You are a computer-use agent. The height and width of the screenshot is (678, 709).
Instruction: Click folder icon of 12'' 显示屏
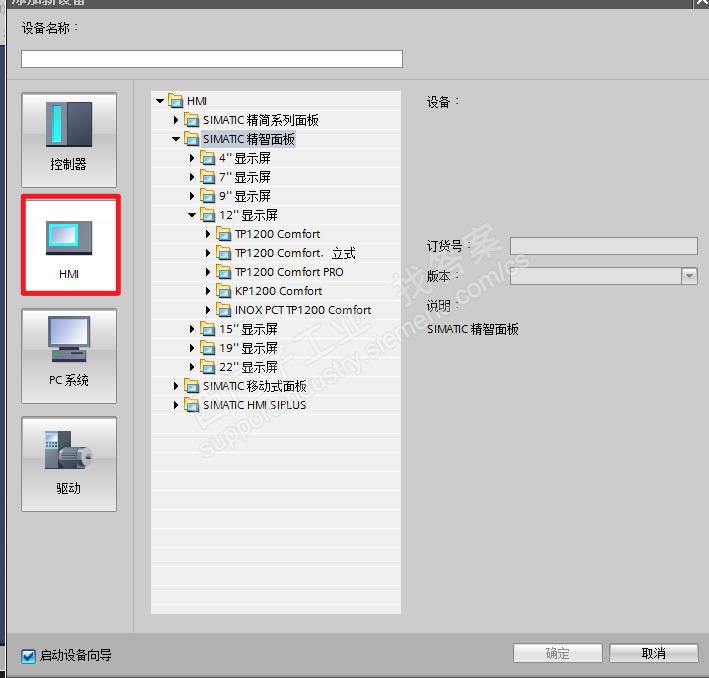208,215
